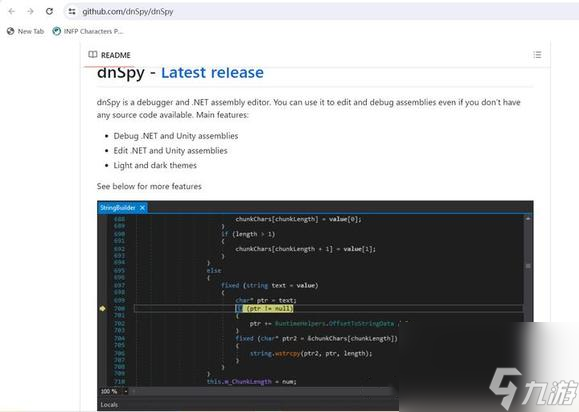Click the yellow current-statement arrow marker
Image resolution: width=579 pixels, height=412 pixels.
(102, 308)
